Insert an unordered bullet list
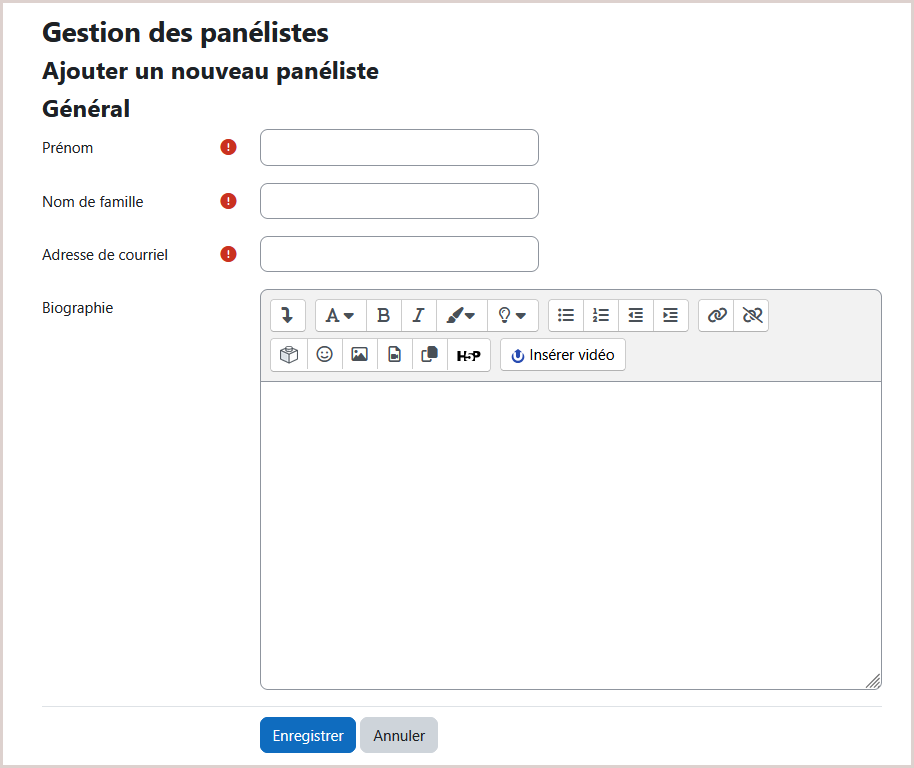The width and height of the screenshot is (914, 768). pos(566,315)
